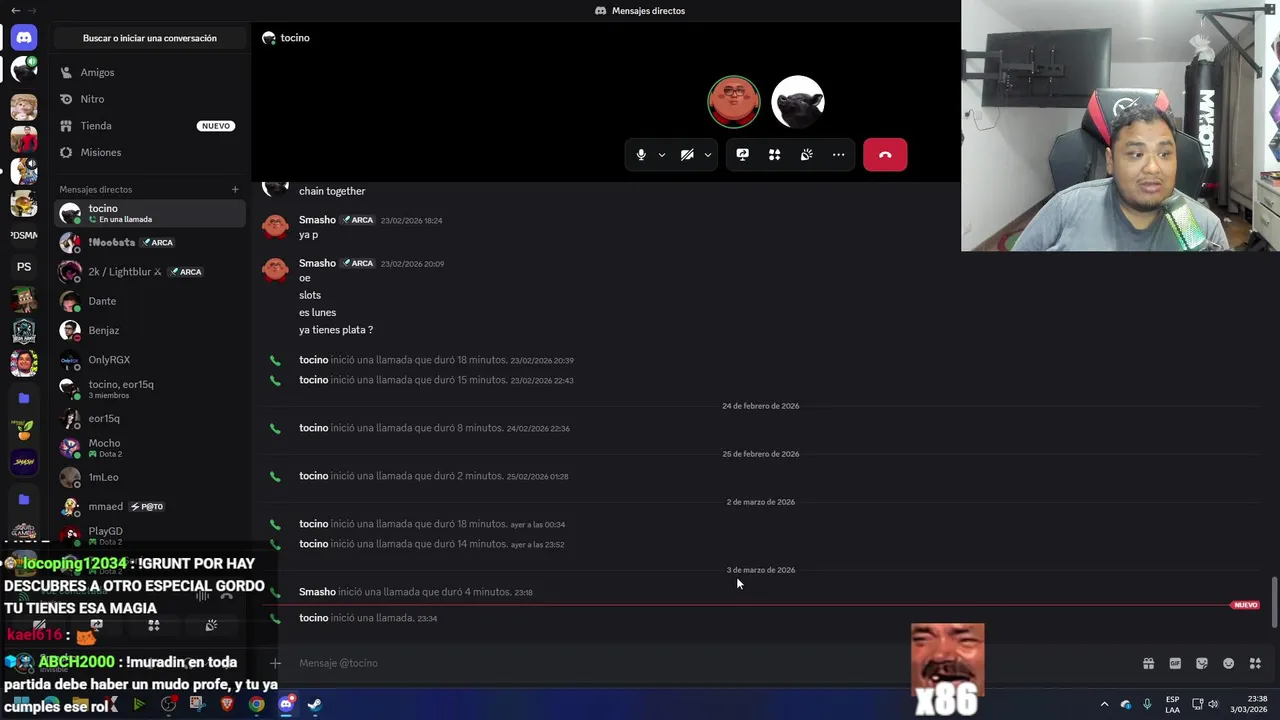The height and width of the screenshot is (720, 1280).
Task: Switch ESP LAA keyboard language indicator
Action: pyautogui.click(x=1172, y=704)
